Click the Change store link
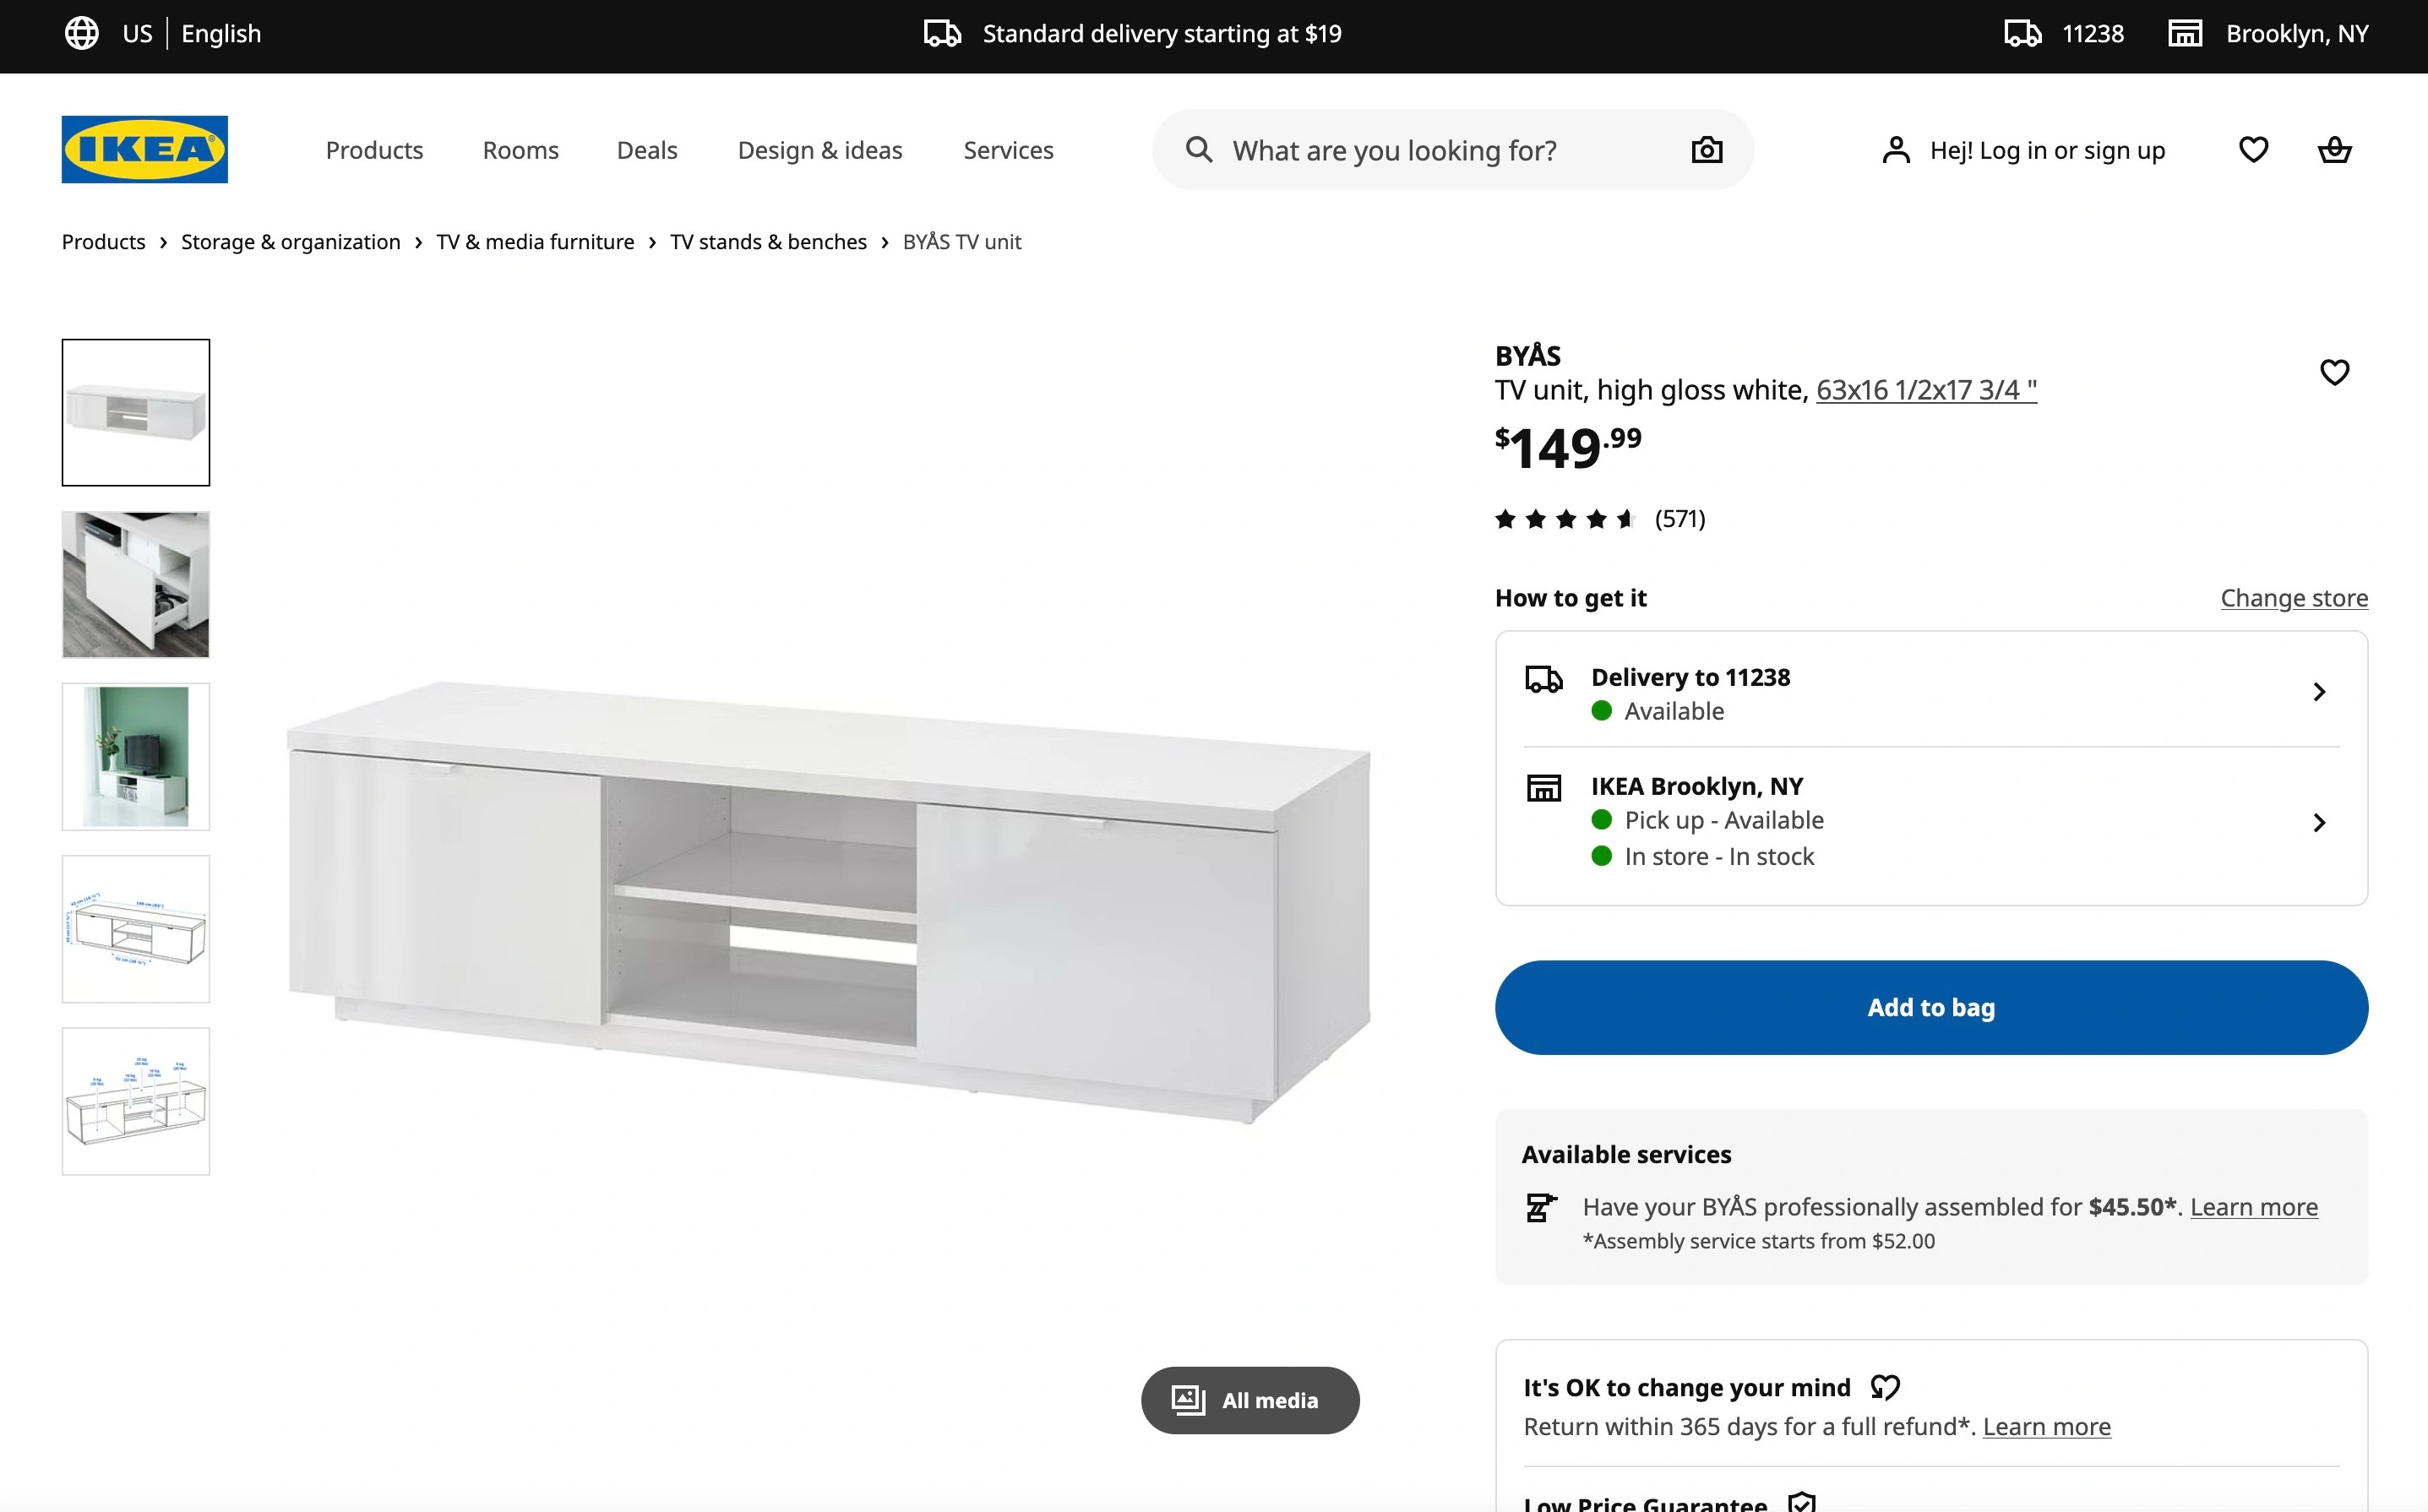2428x1512 pixels. (2293, 598)
